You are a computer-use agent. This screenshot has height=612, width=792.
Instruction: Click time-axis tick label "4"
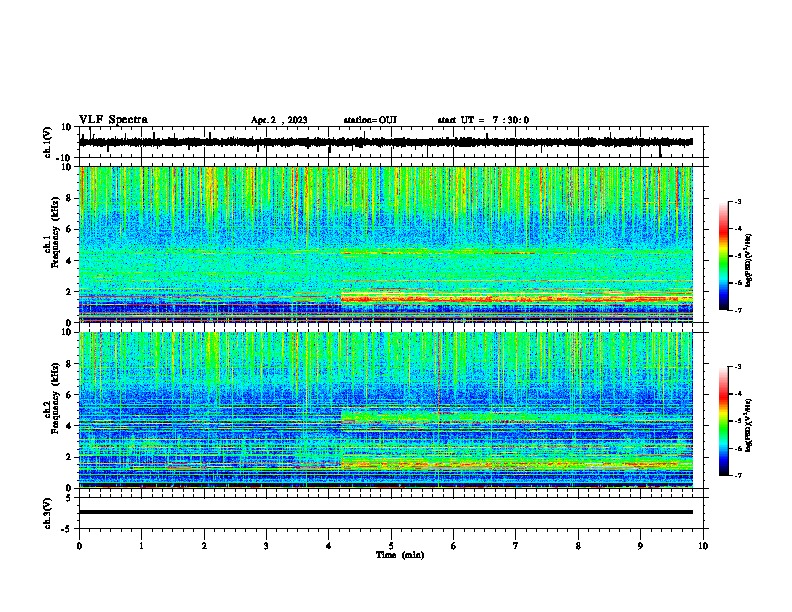[x=328, y=546]
